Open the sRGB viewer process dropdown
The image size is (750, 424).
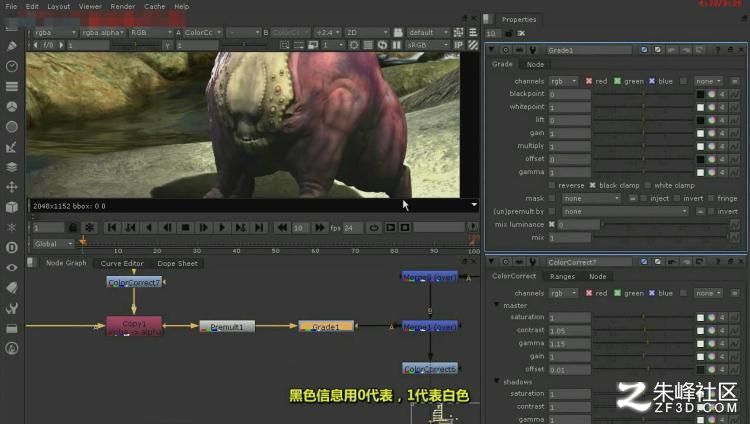click(x=427, y=45)
